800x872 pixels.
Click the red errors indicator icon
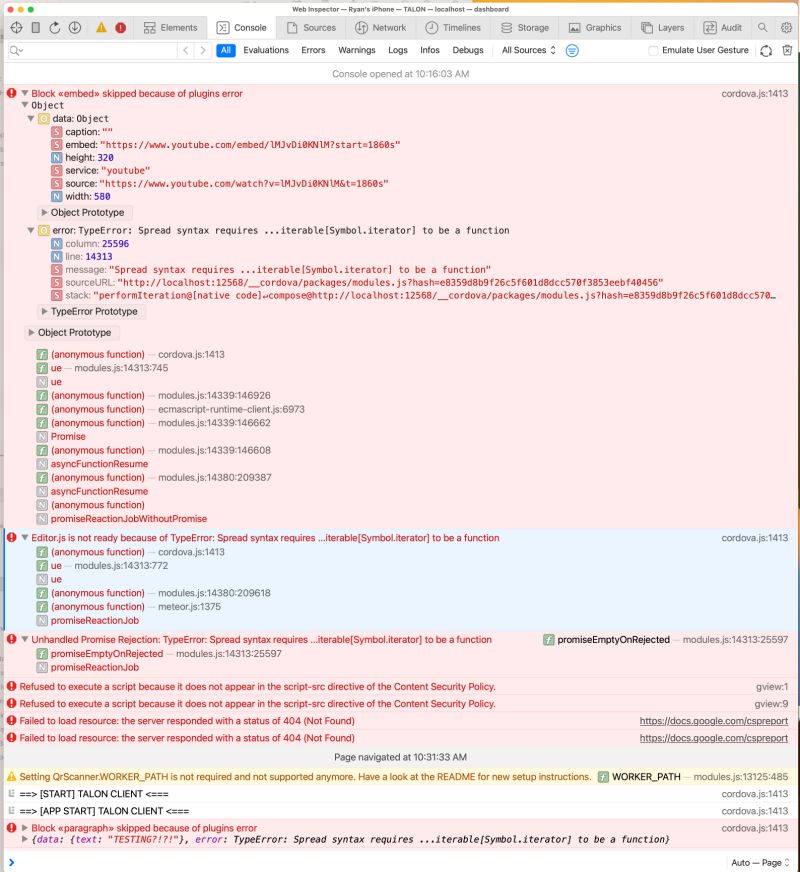(120, 27)
